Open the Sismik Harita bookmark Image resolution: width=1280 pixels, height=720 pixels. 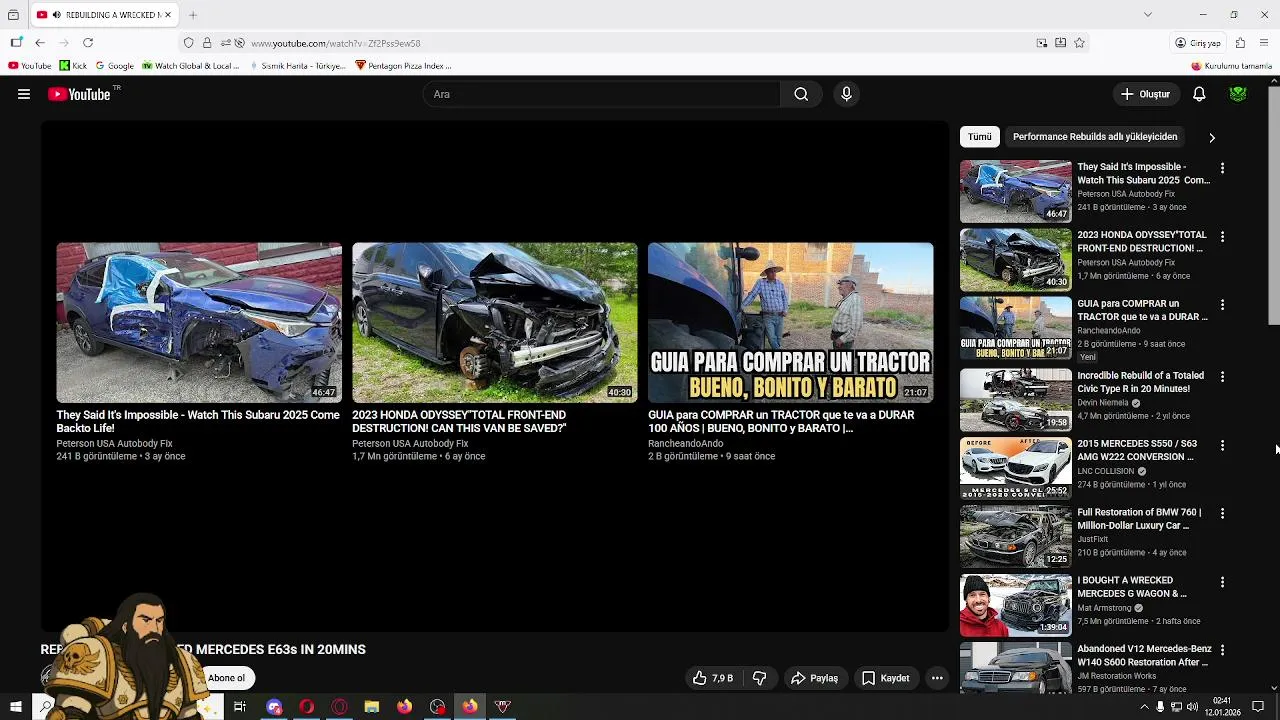coord(297,66)
